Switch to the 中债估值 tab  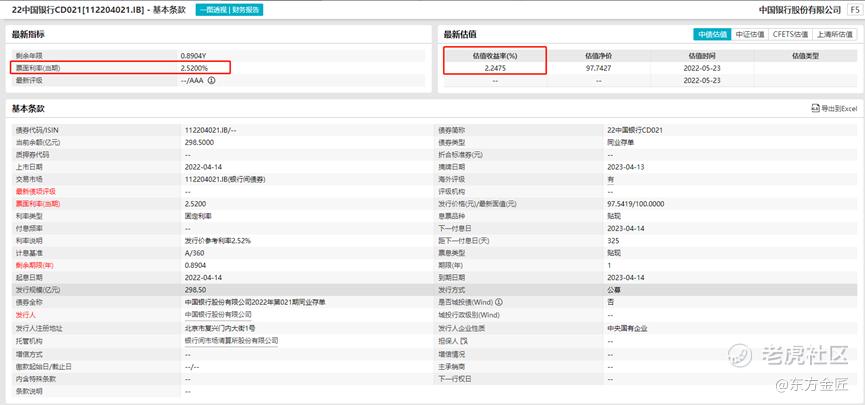(712, 34)
